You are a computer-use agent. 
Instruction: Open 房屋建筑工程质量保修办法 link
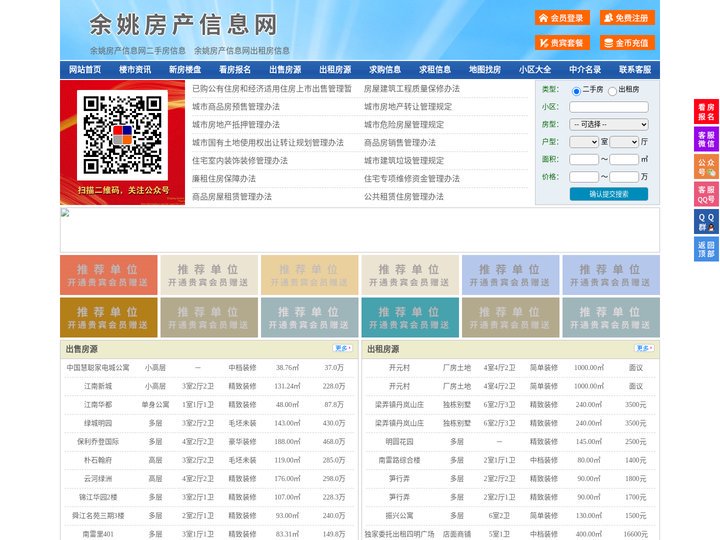[x=412, y=89]
